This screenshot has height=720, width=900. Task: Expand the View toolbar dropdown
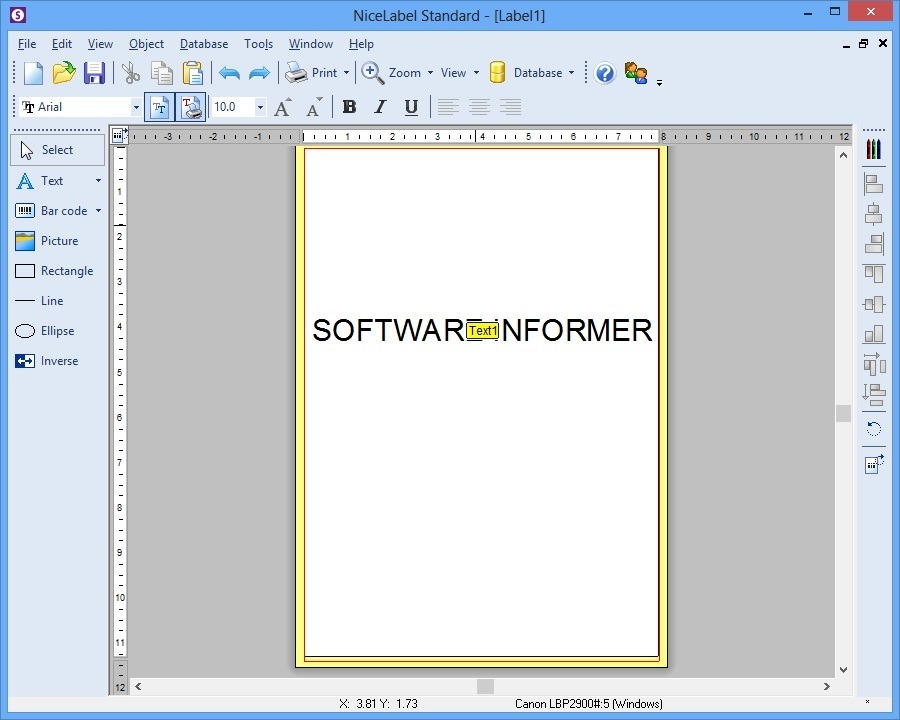(476, 73)
